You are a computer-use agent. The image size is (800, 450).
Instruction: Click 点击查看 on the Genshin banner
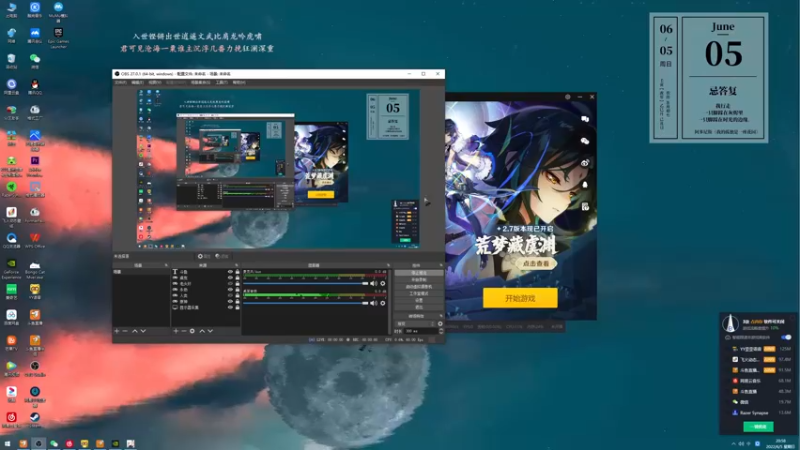[x=536, y=263]
